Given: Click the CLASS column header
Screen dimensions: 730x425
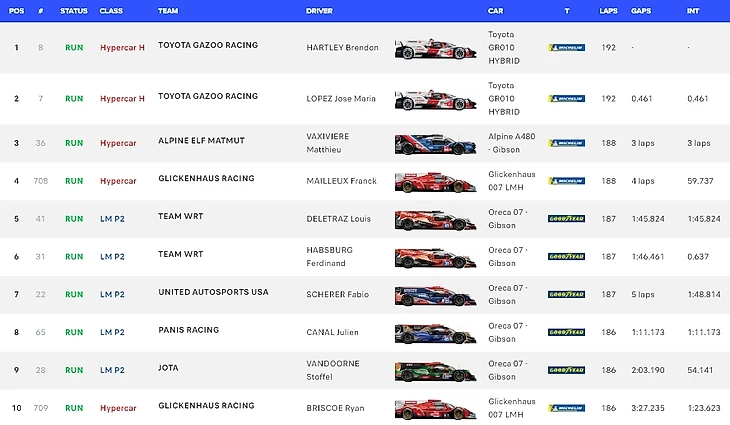Looking at the screenshot, I should click(x=111, y=11).
